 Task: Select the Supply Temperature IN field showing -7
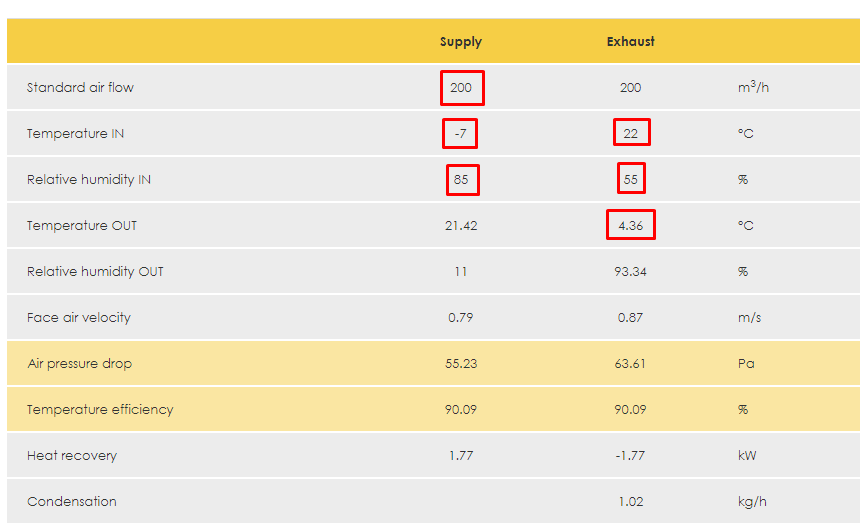click(461, 134)
